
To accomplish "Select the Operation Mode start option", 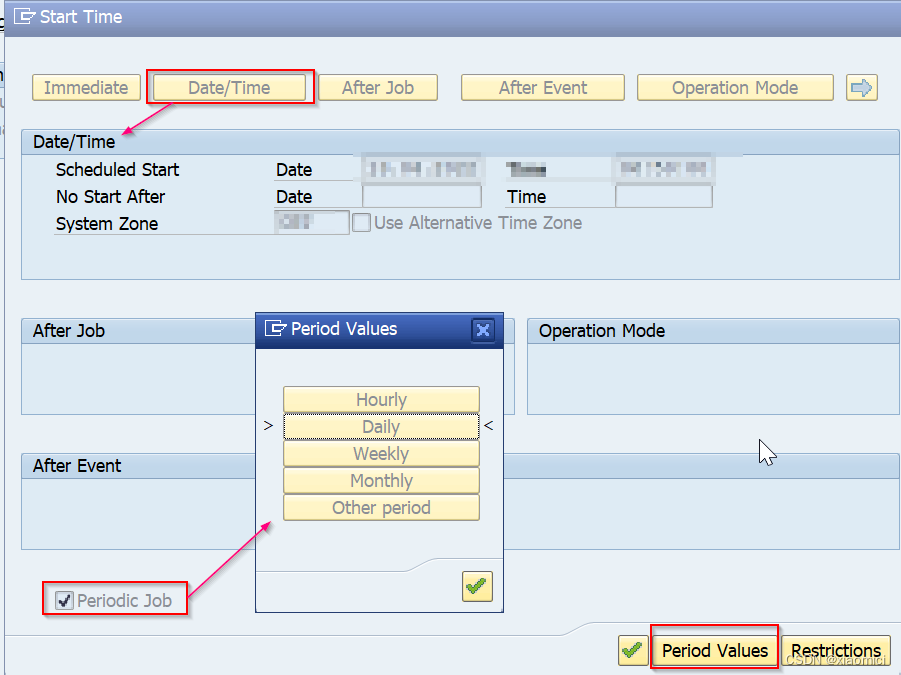I will 735,88.
